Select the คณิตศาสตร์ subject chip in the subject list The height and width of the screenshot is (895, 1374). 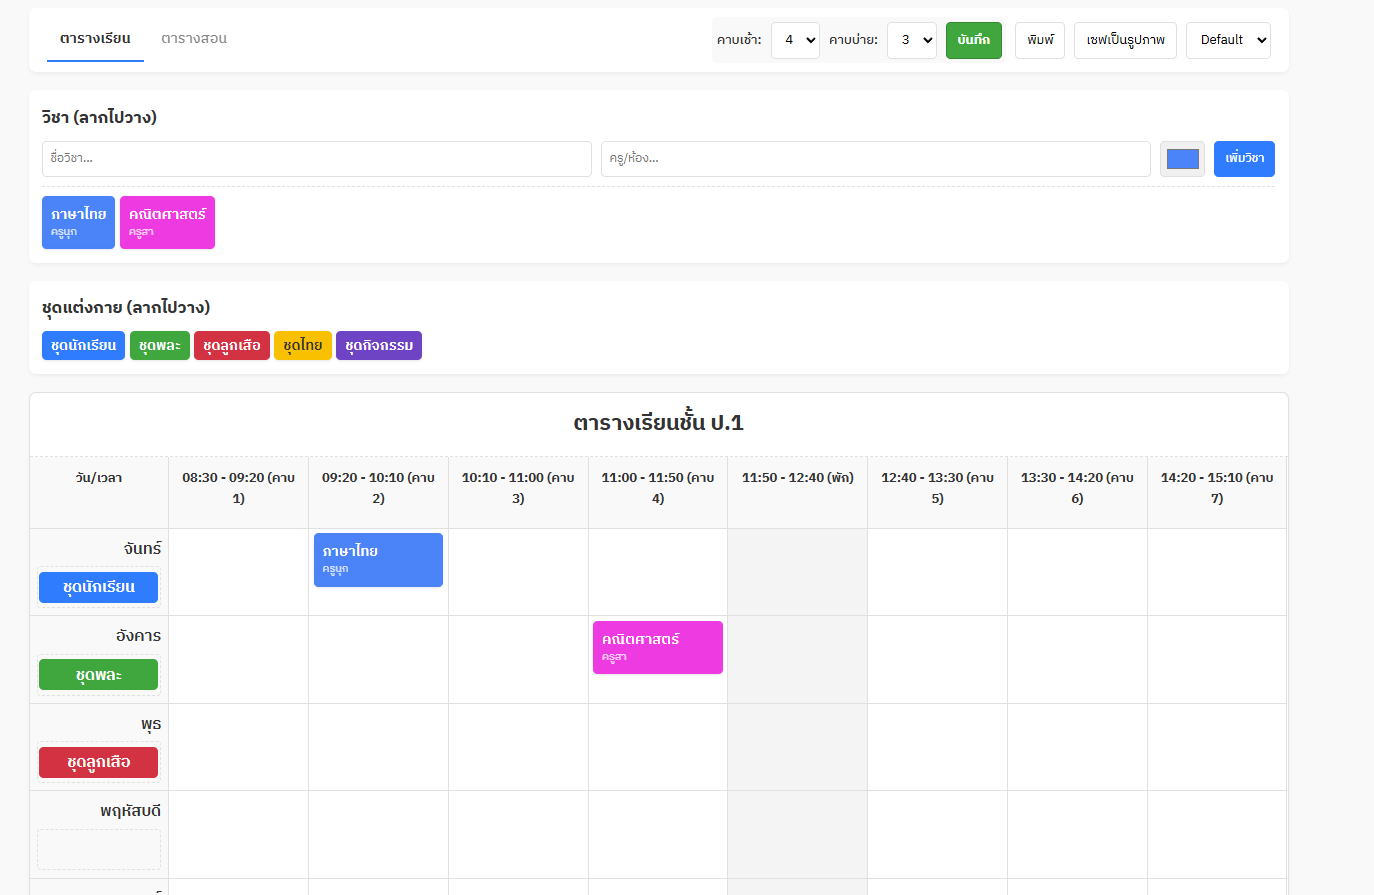[167, 222]
